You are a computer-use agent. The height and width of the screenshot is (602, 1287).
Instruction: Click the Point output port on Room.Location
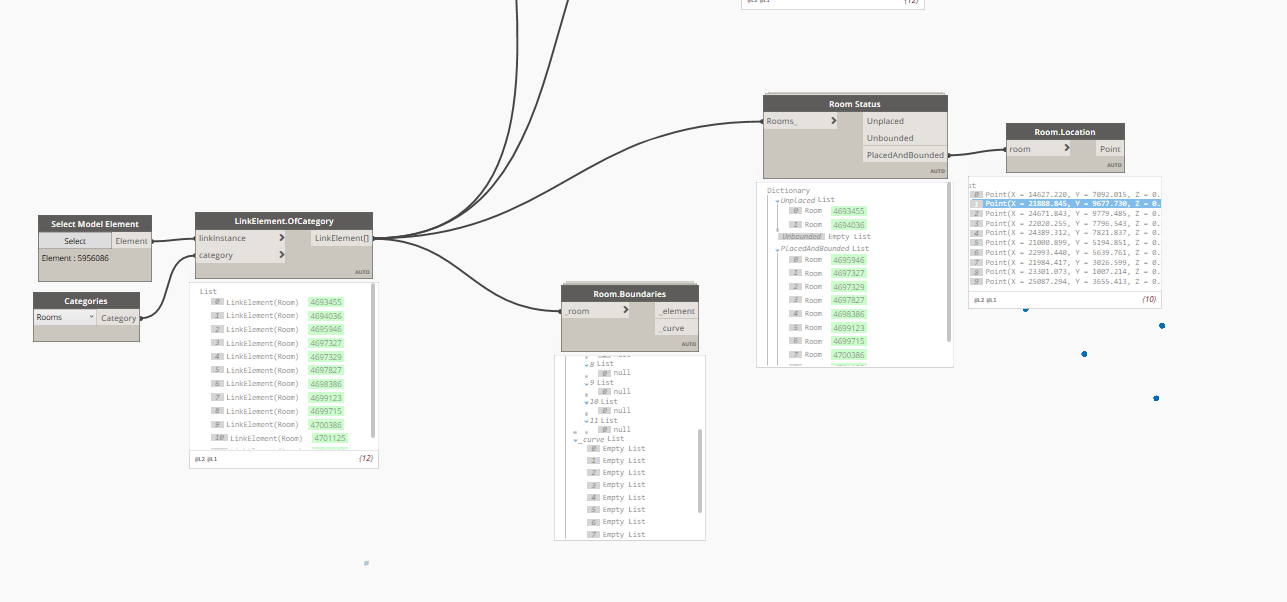1110,148
